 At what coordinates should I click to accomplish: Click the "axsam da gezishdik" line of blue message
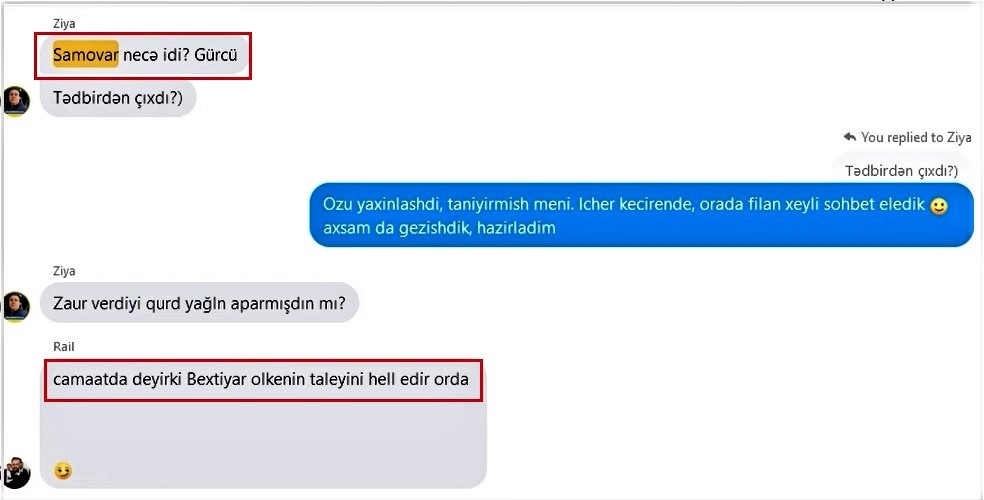(439, 227)
